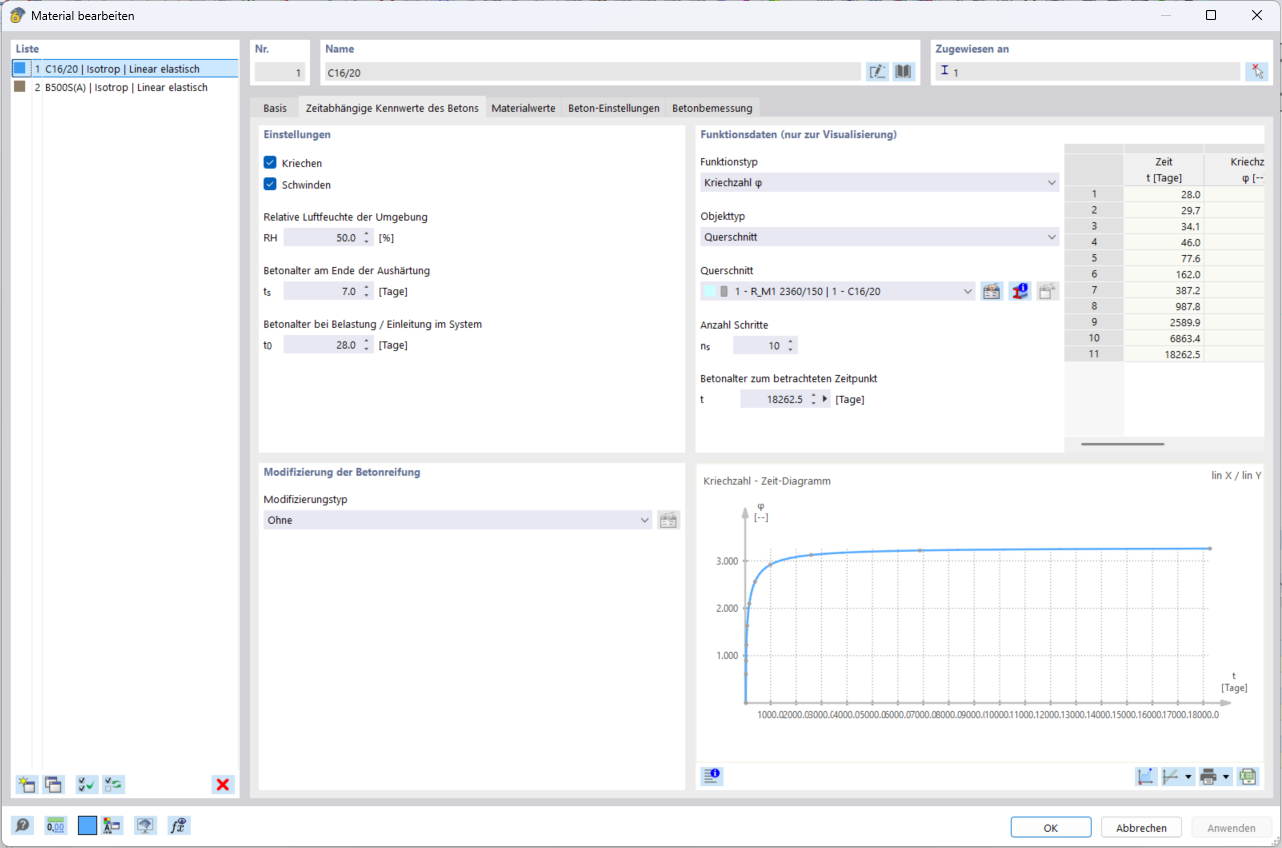Click the horizontal scrollbar under the data table
The width and height of the screenshot is (1282, 848).
[1122, 443]
